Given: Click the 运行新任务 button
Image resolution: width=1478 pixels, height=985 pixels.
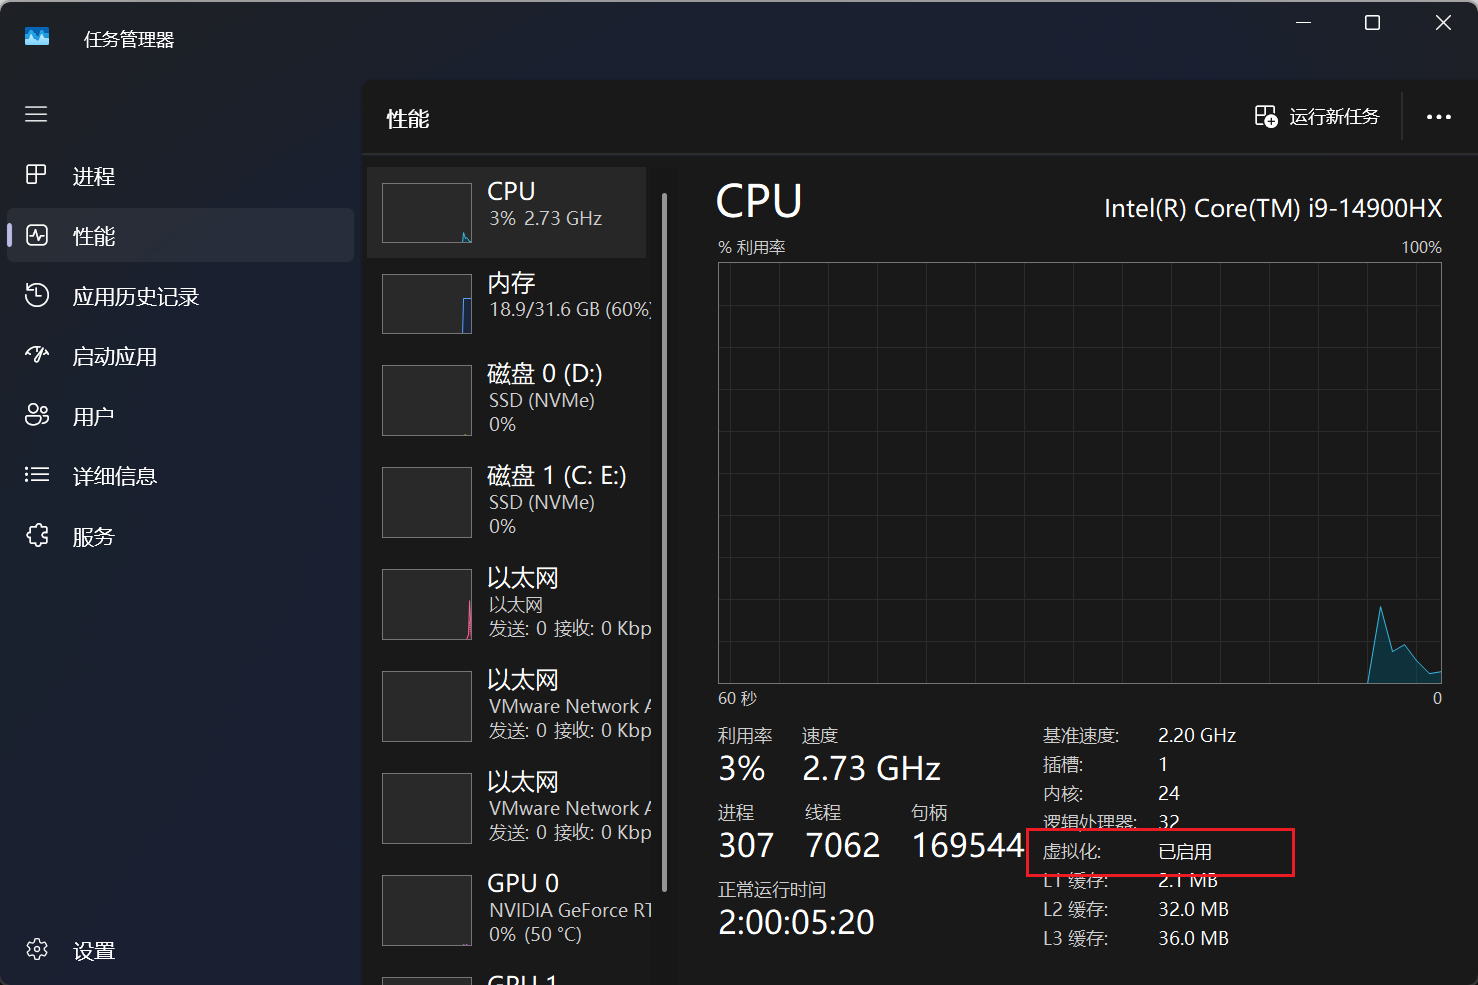Looking at the screenshot, I should [x=1317, y=117].
